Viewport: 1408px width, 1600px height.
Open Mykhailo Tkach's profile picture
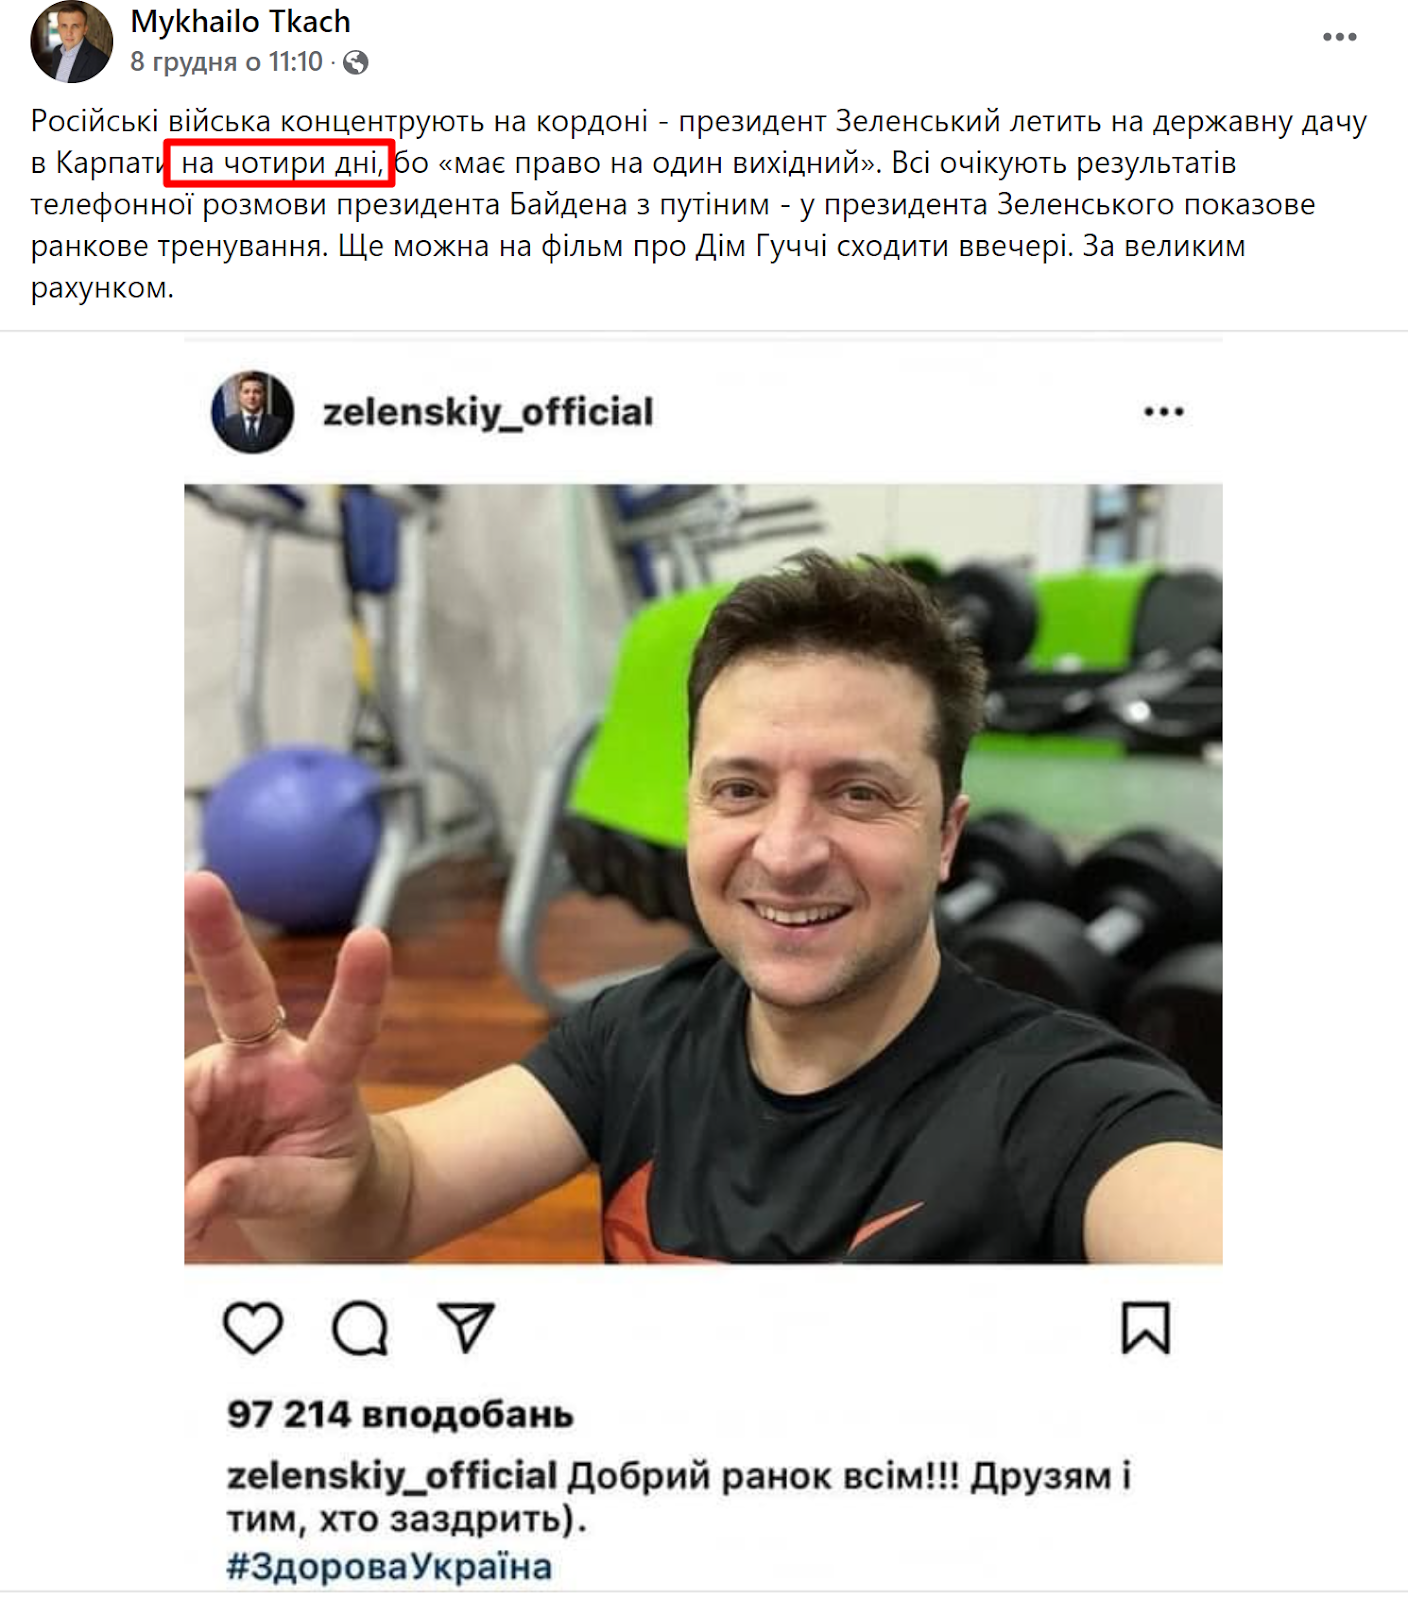tap(71, 41)
